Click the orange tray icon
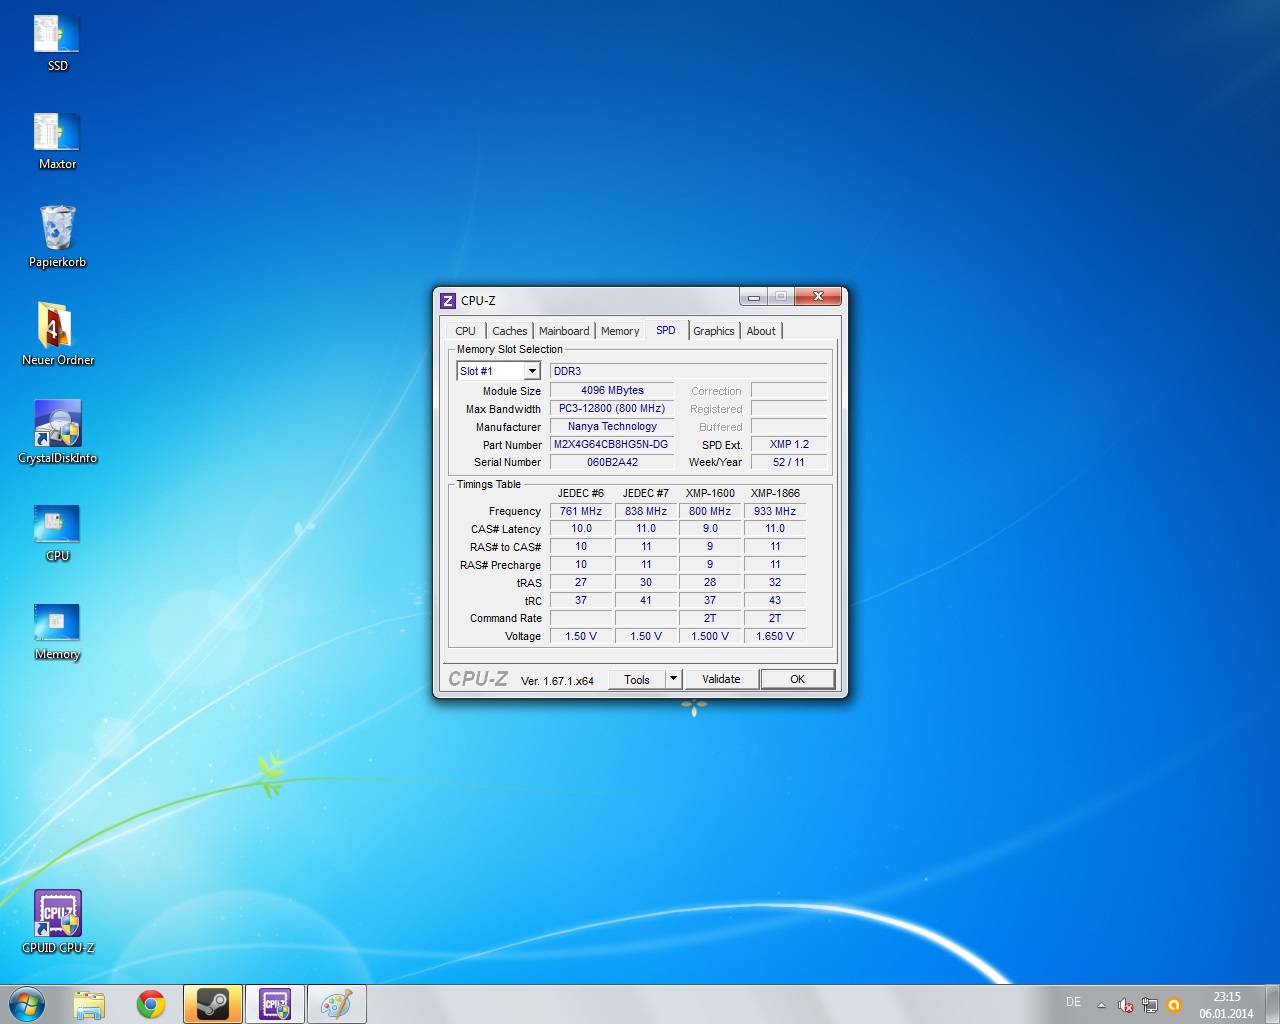The height and width of the screenshot is (1024, 1280). (x=1174, y=1005)
